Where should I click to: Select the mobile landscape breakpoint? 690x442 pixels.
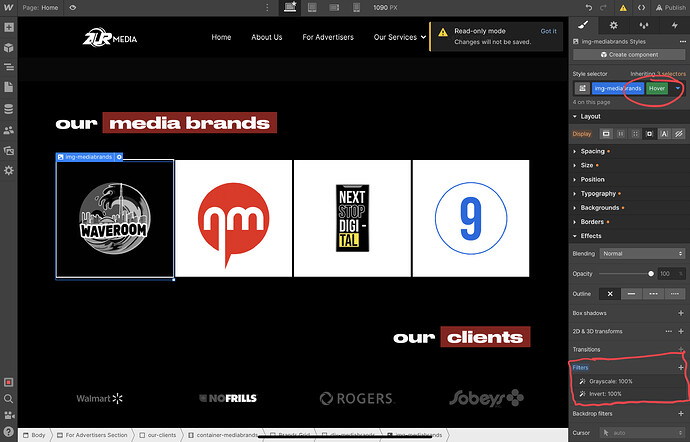point(334,7)
